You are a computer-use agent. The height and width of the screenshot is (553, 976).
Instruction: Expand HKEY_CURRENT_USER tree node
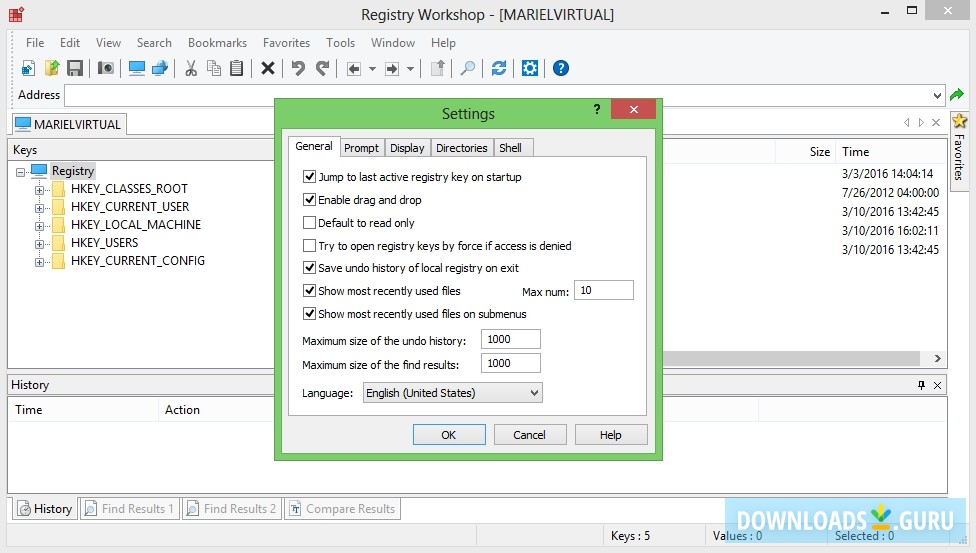(x=39, y=208)
